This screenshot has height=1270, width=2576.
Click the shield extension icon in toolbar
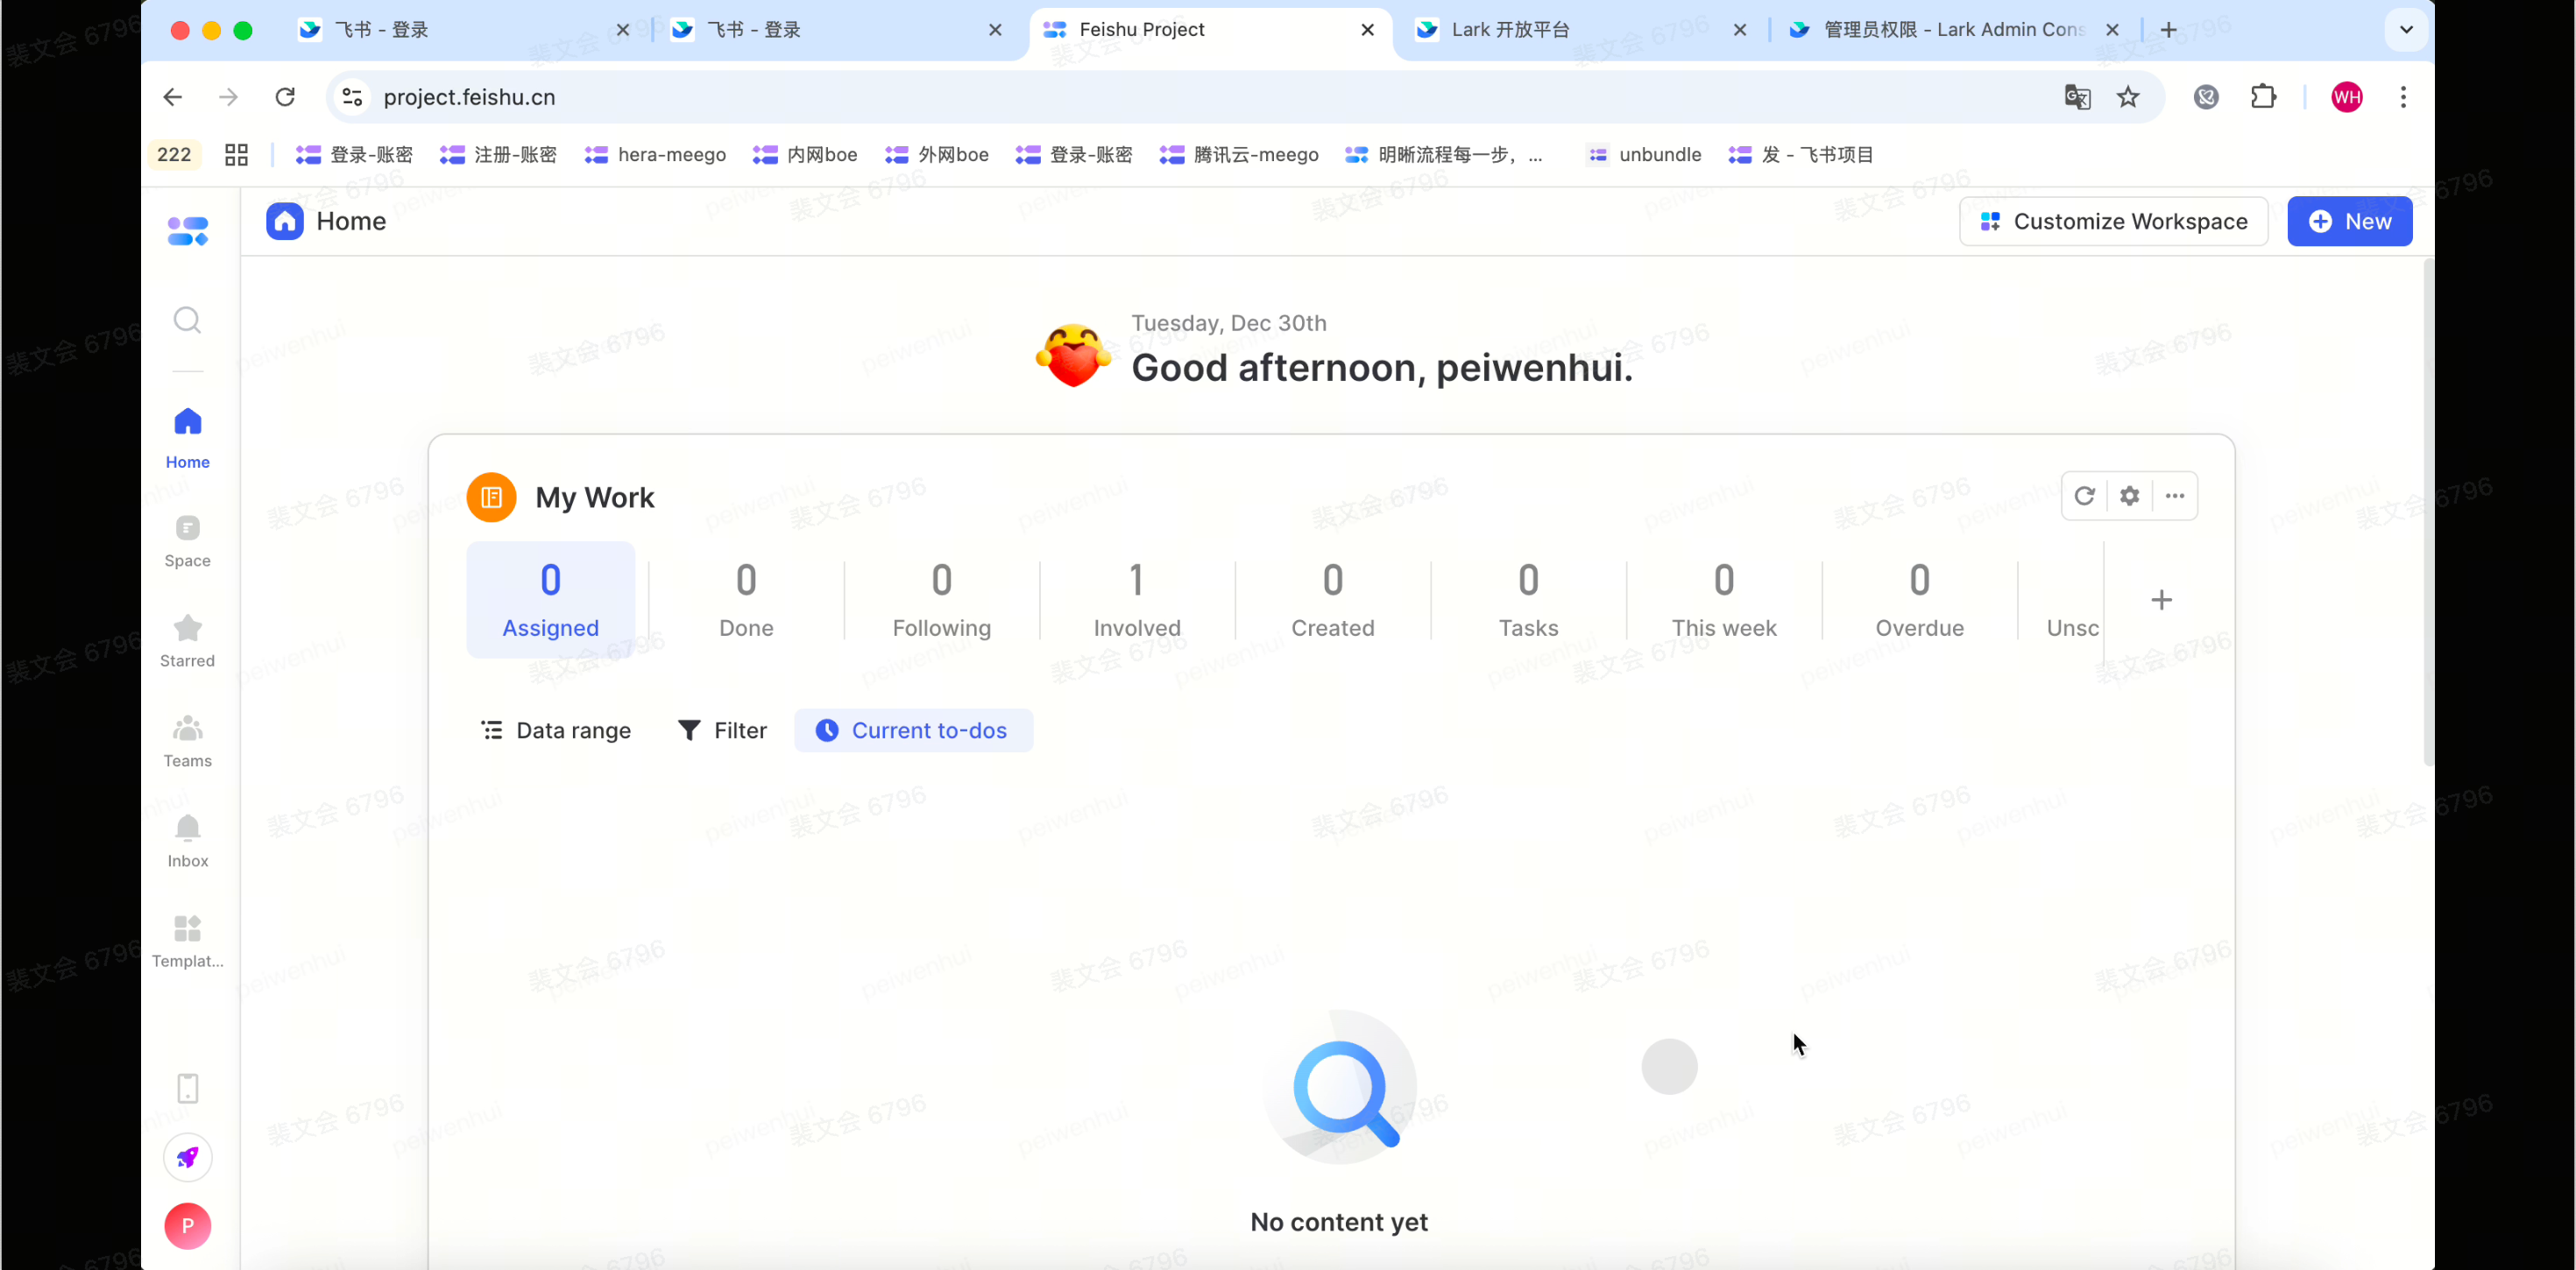[x=2207, y=97]
